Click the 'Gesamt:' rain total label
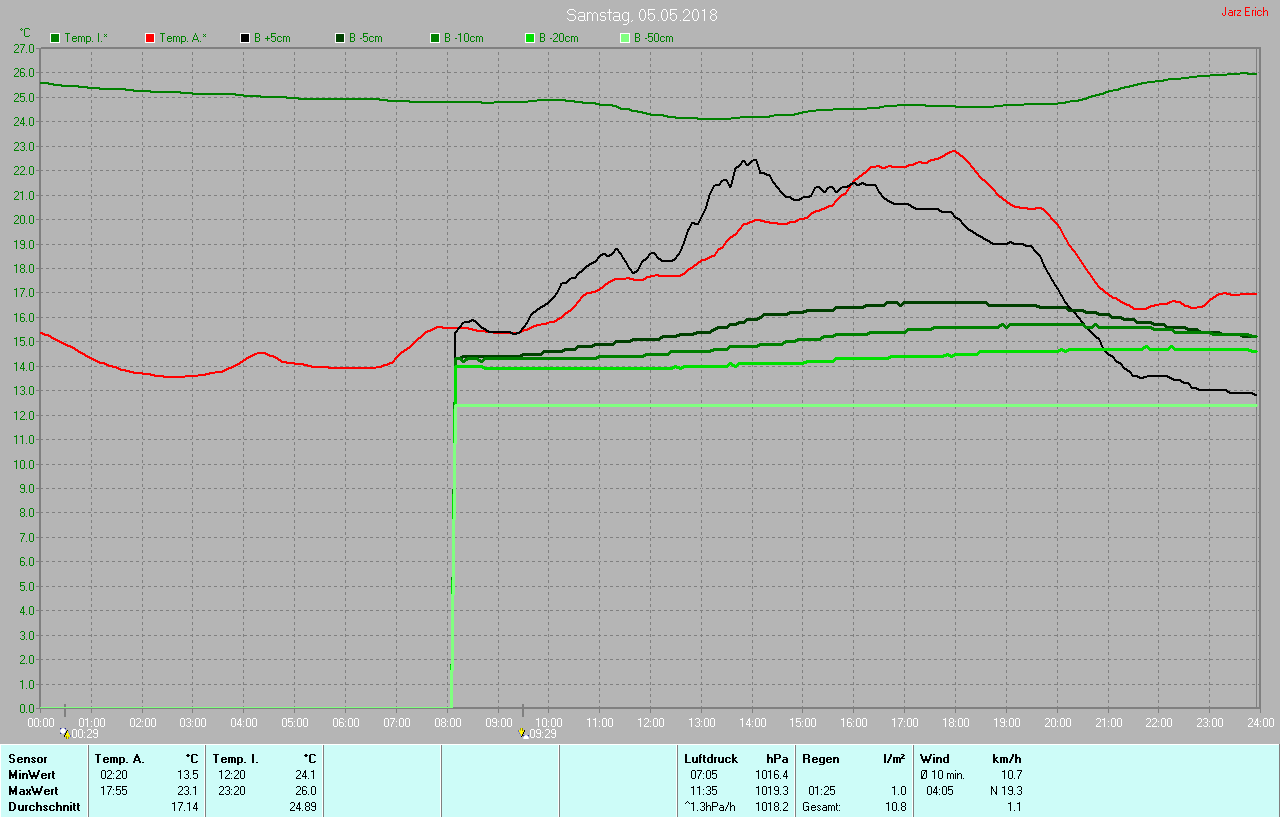1280x817 pixels. 821,807
